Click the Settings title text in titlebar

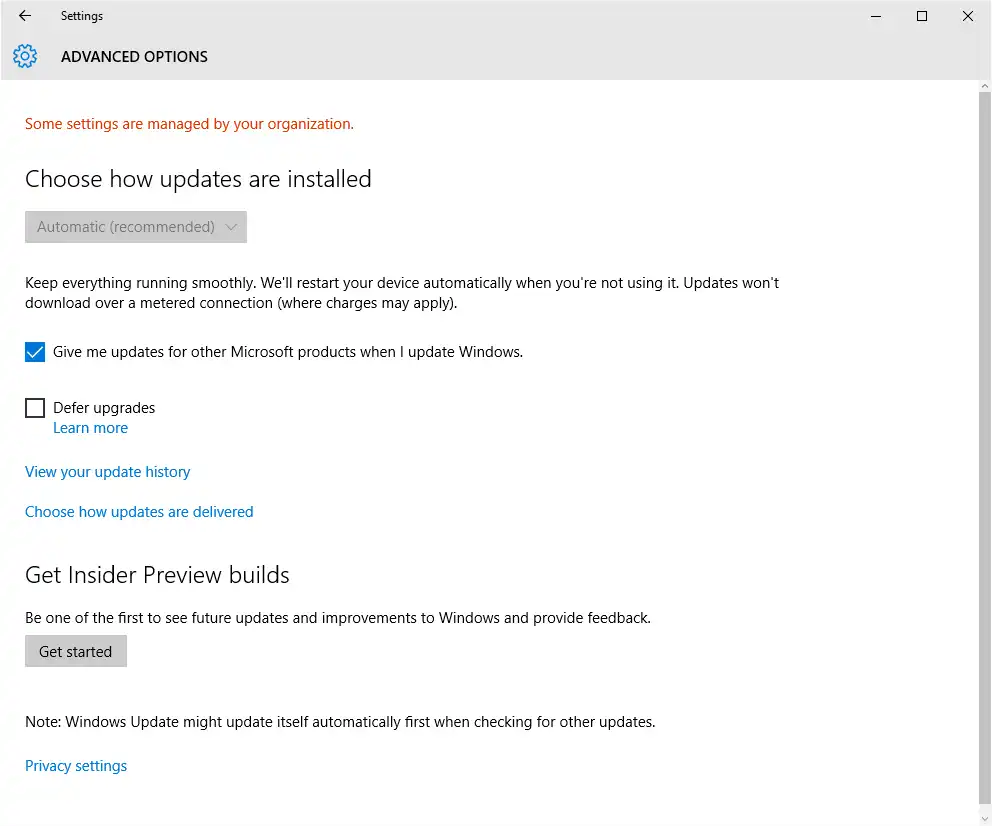(x=82, y=16)
